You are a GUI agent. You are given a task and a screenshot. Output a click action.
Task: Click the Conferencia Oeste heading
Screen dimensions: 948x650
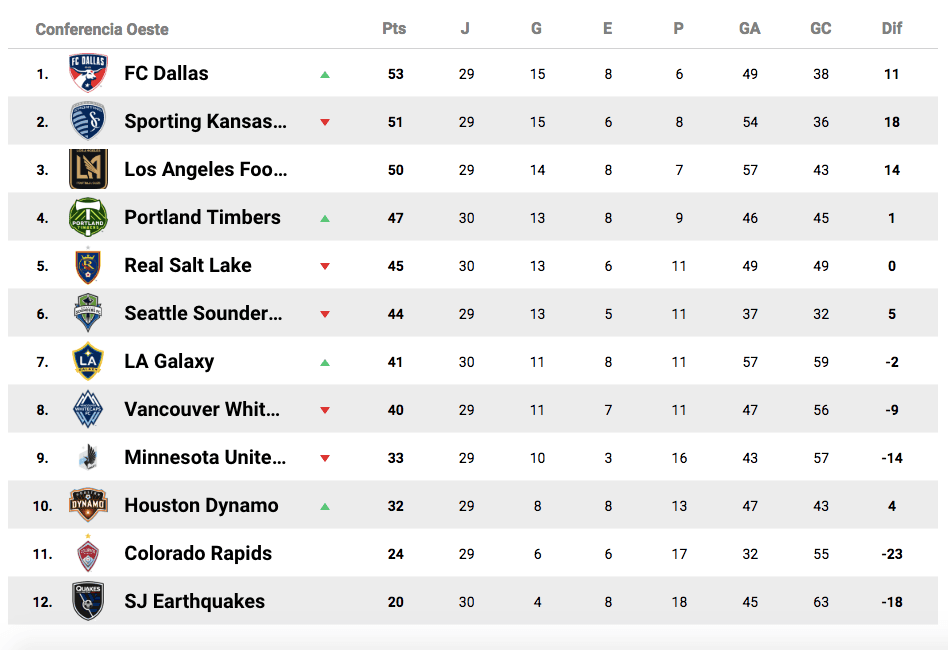point(102,29)
